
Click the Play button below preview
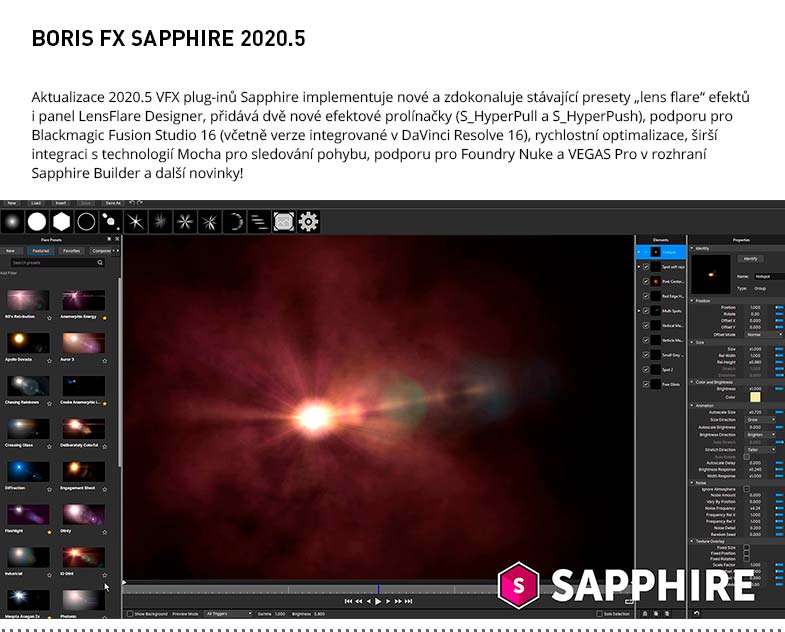[x=378, y=601]
